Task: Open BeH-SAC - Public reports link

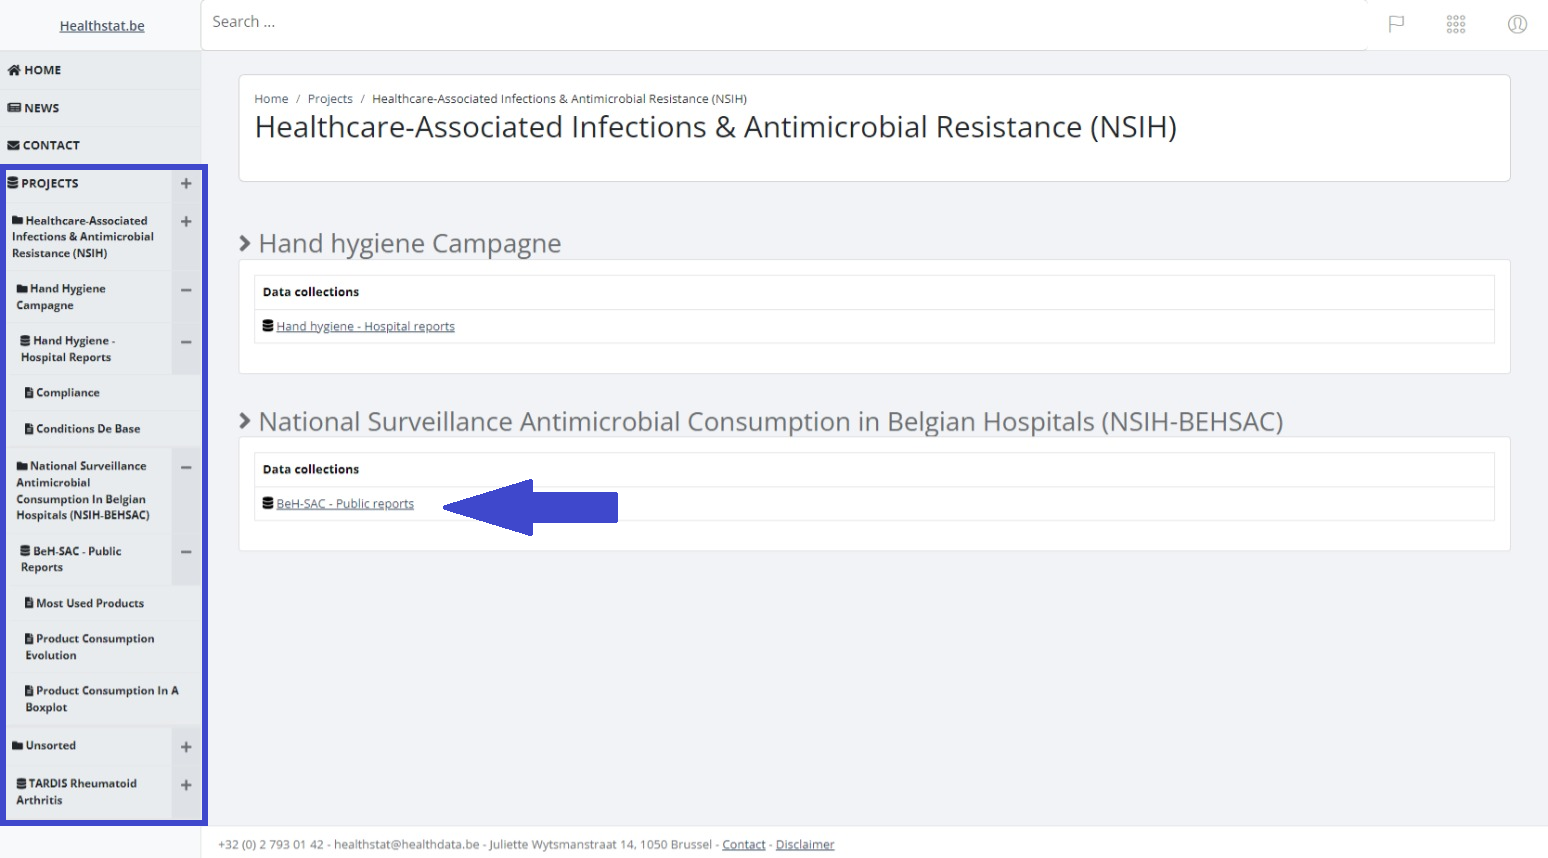Action: pos(345,504)
